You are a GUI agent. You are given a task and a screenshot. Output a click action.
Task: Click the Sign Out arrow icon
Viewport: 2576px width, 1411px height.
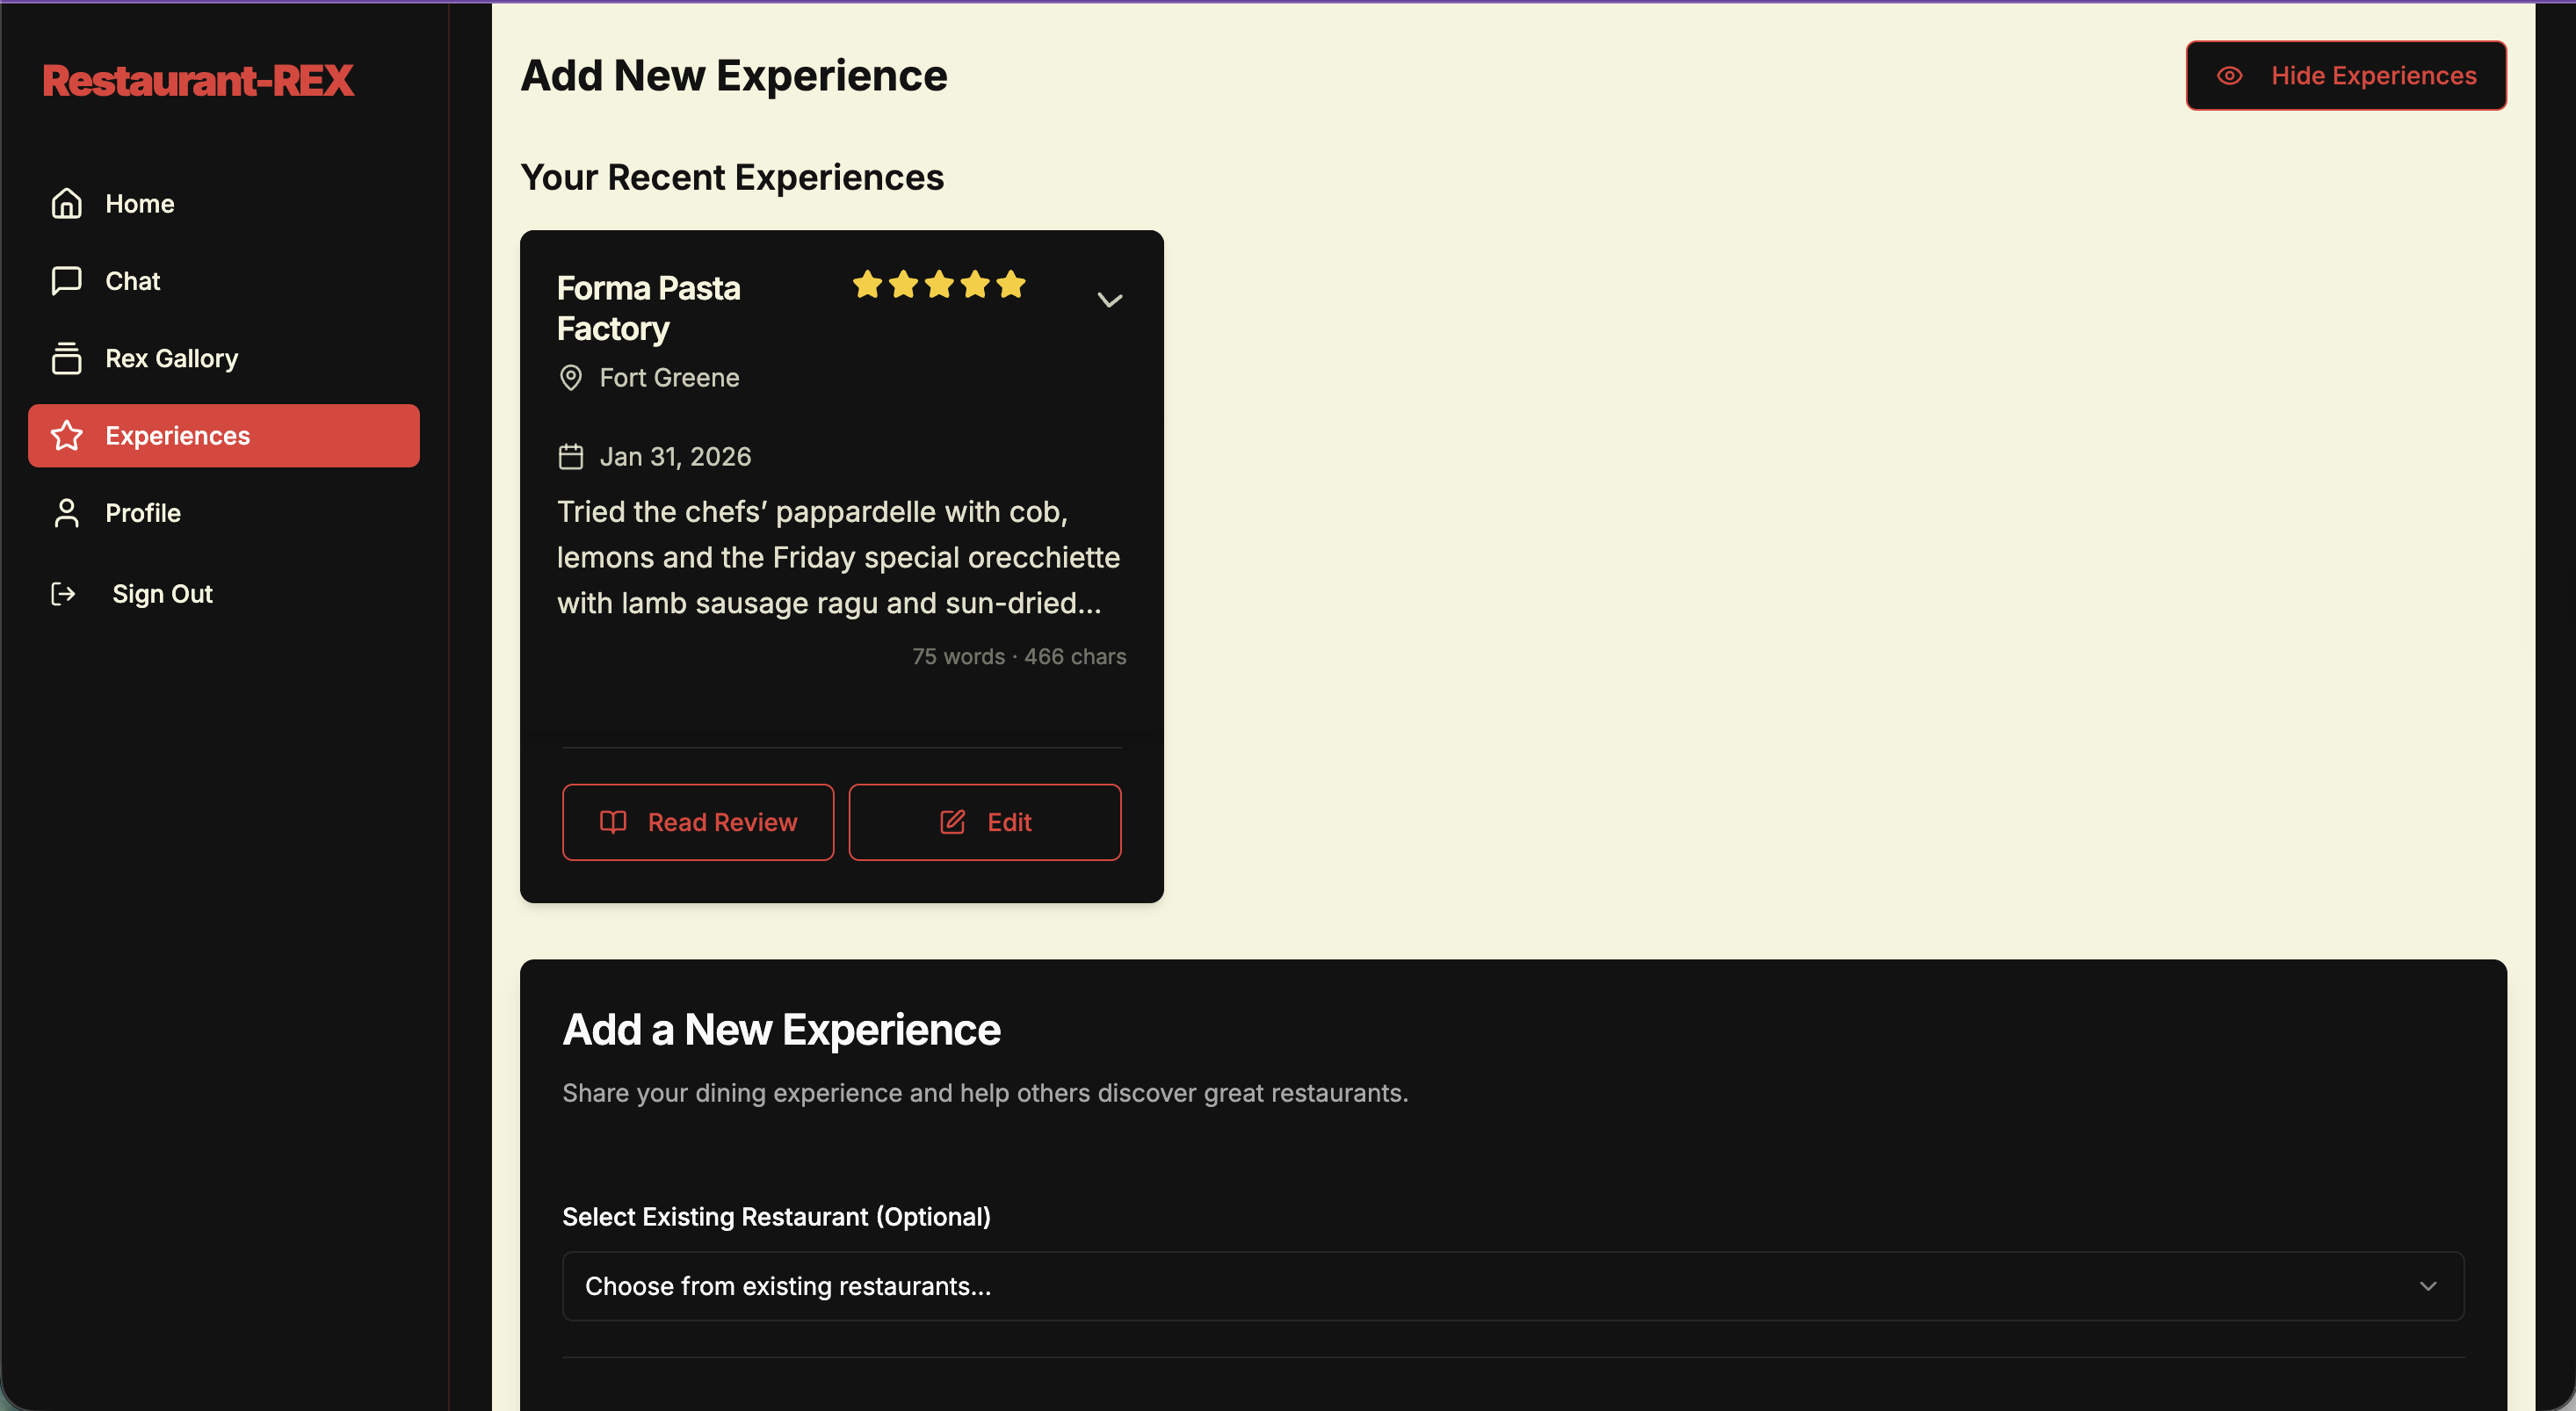pos(63,593)
